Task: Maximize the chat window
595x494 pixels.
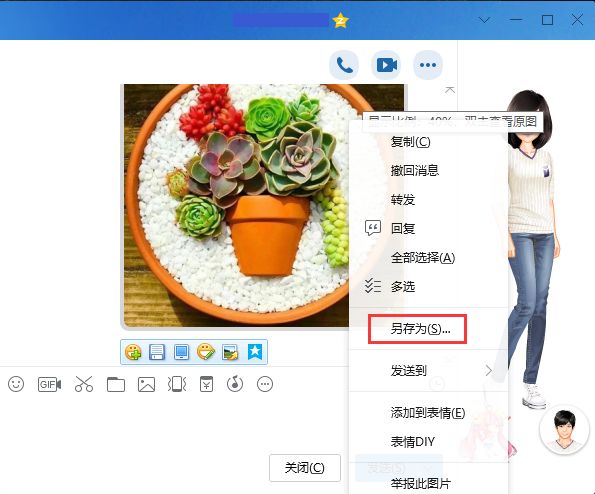Action: (547, 20)
